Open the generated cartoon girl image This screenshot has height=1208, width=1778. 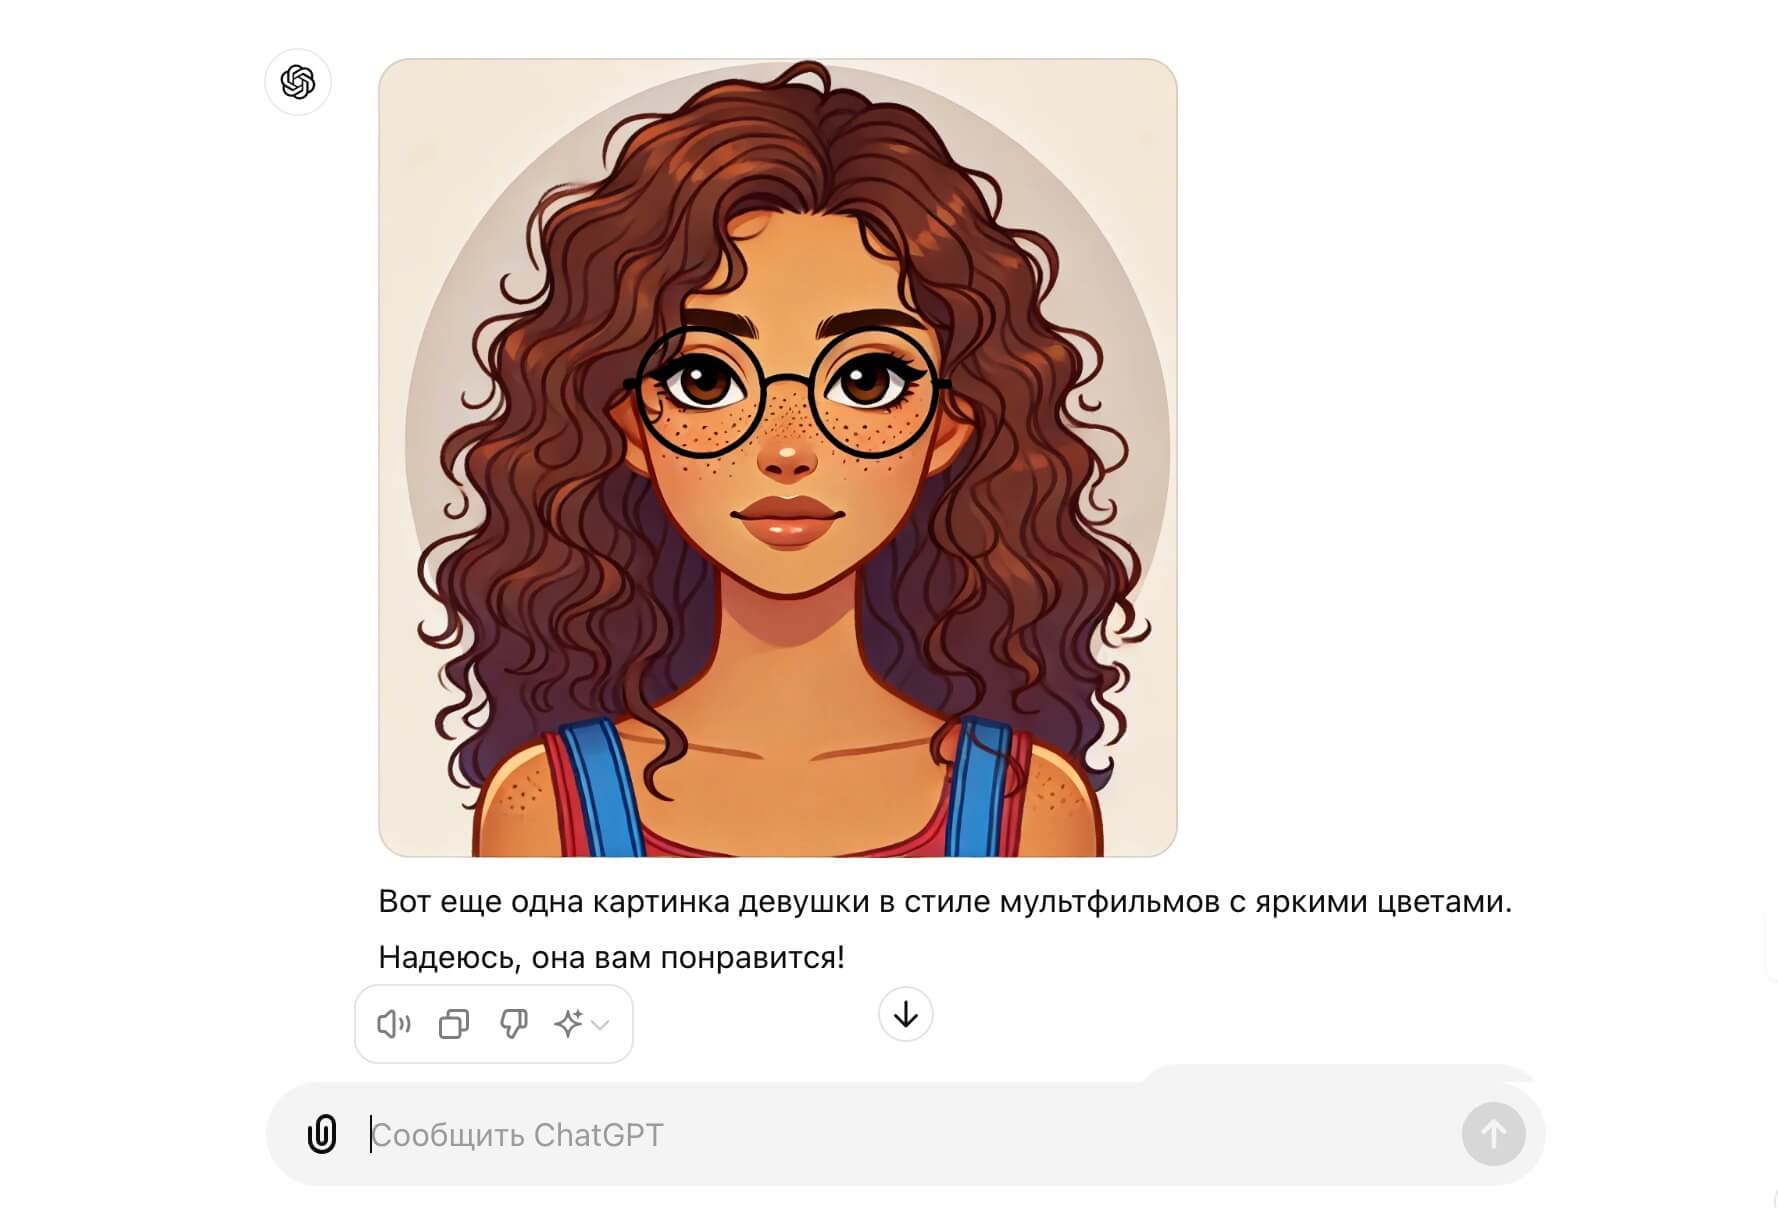[x=778, y=458]
